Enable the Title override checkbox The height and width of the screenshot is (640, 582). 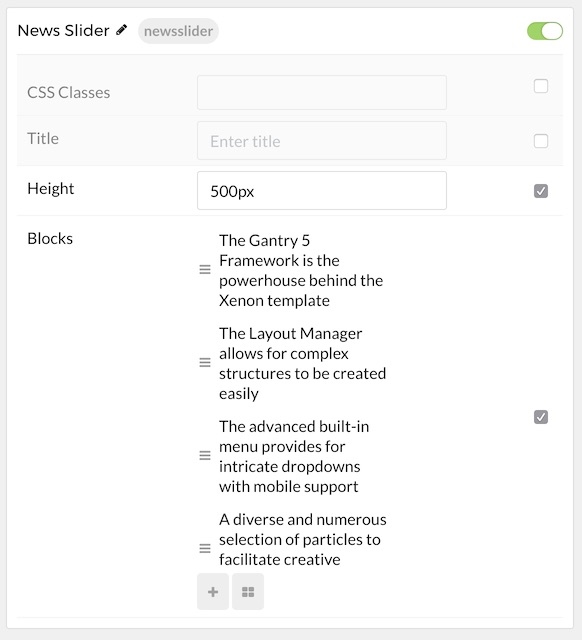point(541,141)
